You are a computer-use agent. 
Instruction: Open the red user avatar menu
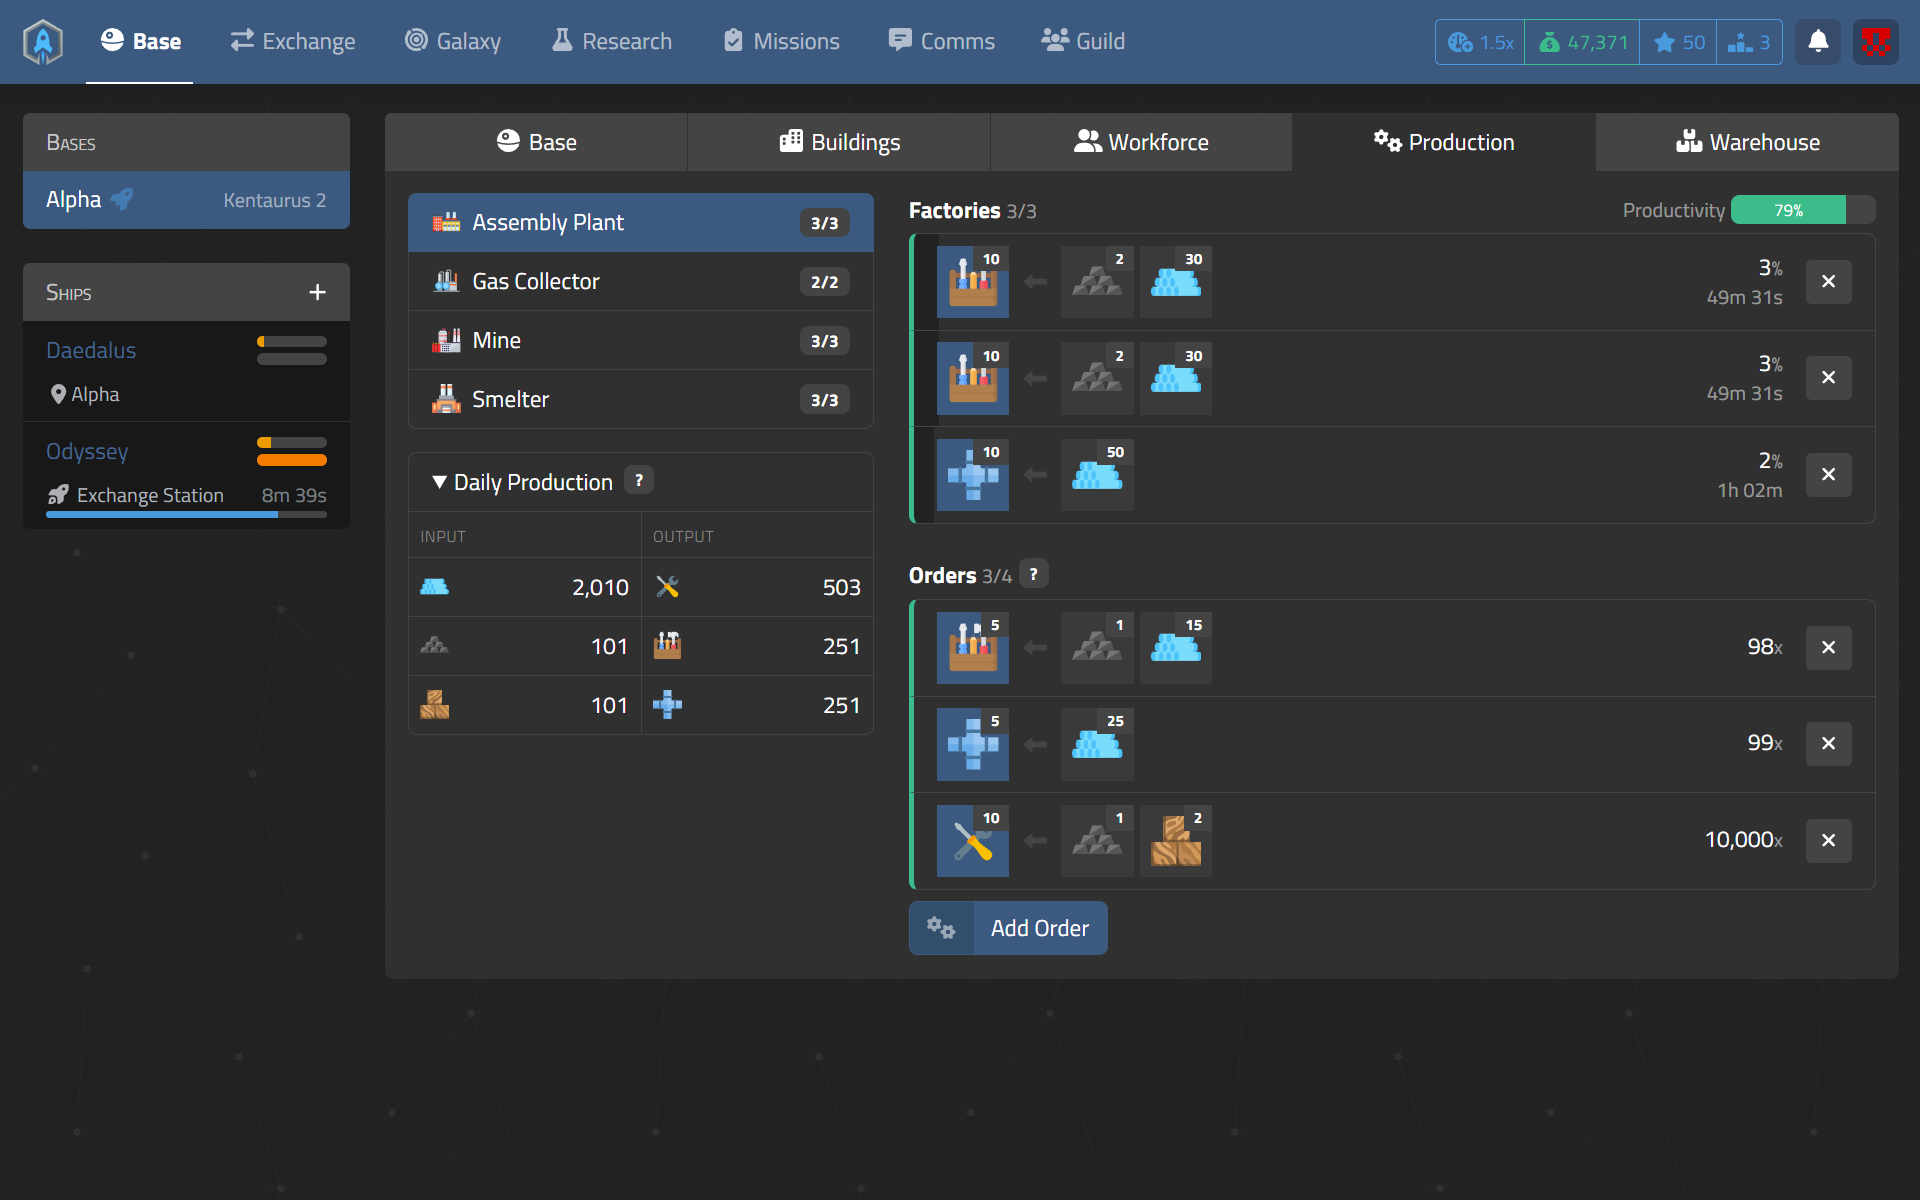coord(1875,42)
